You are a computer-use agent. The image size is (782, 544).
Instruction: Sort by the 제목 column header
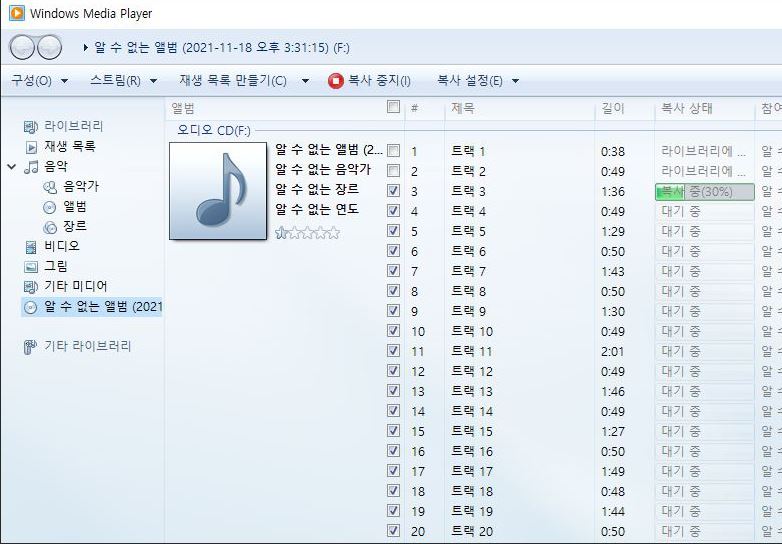(x=463, y=108)
